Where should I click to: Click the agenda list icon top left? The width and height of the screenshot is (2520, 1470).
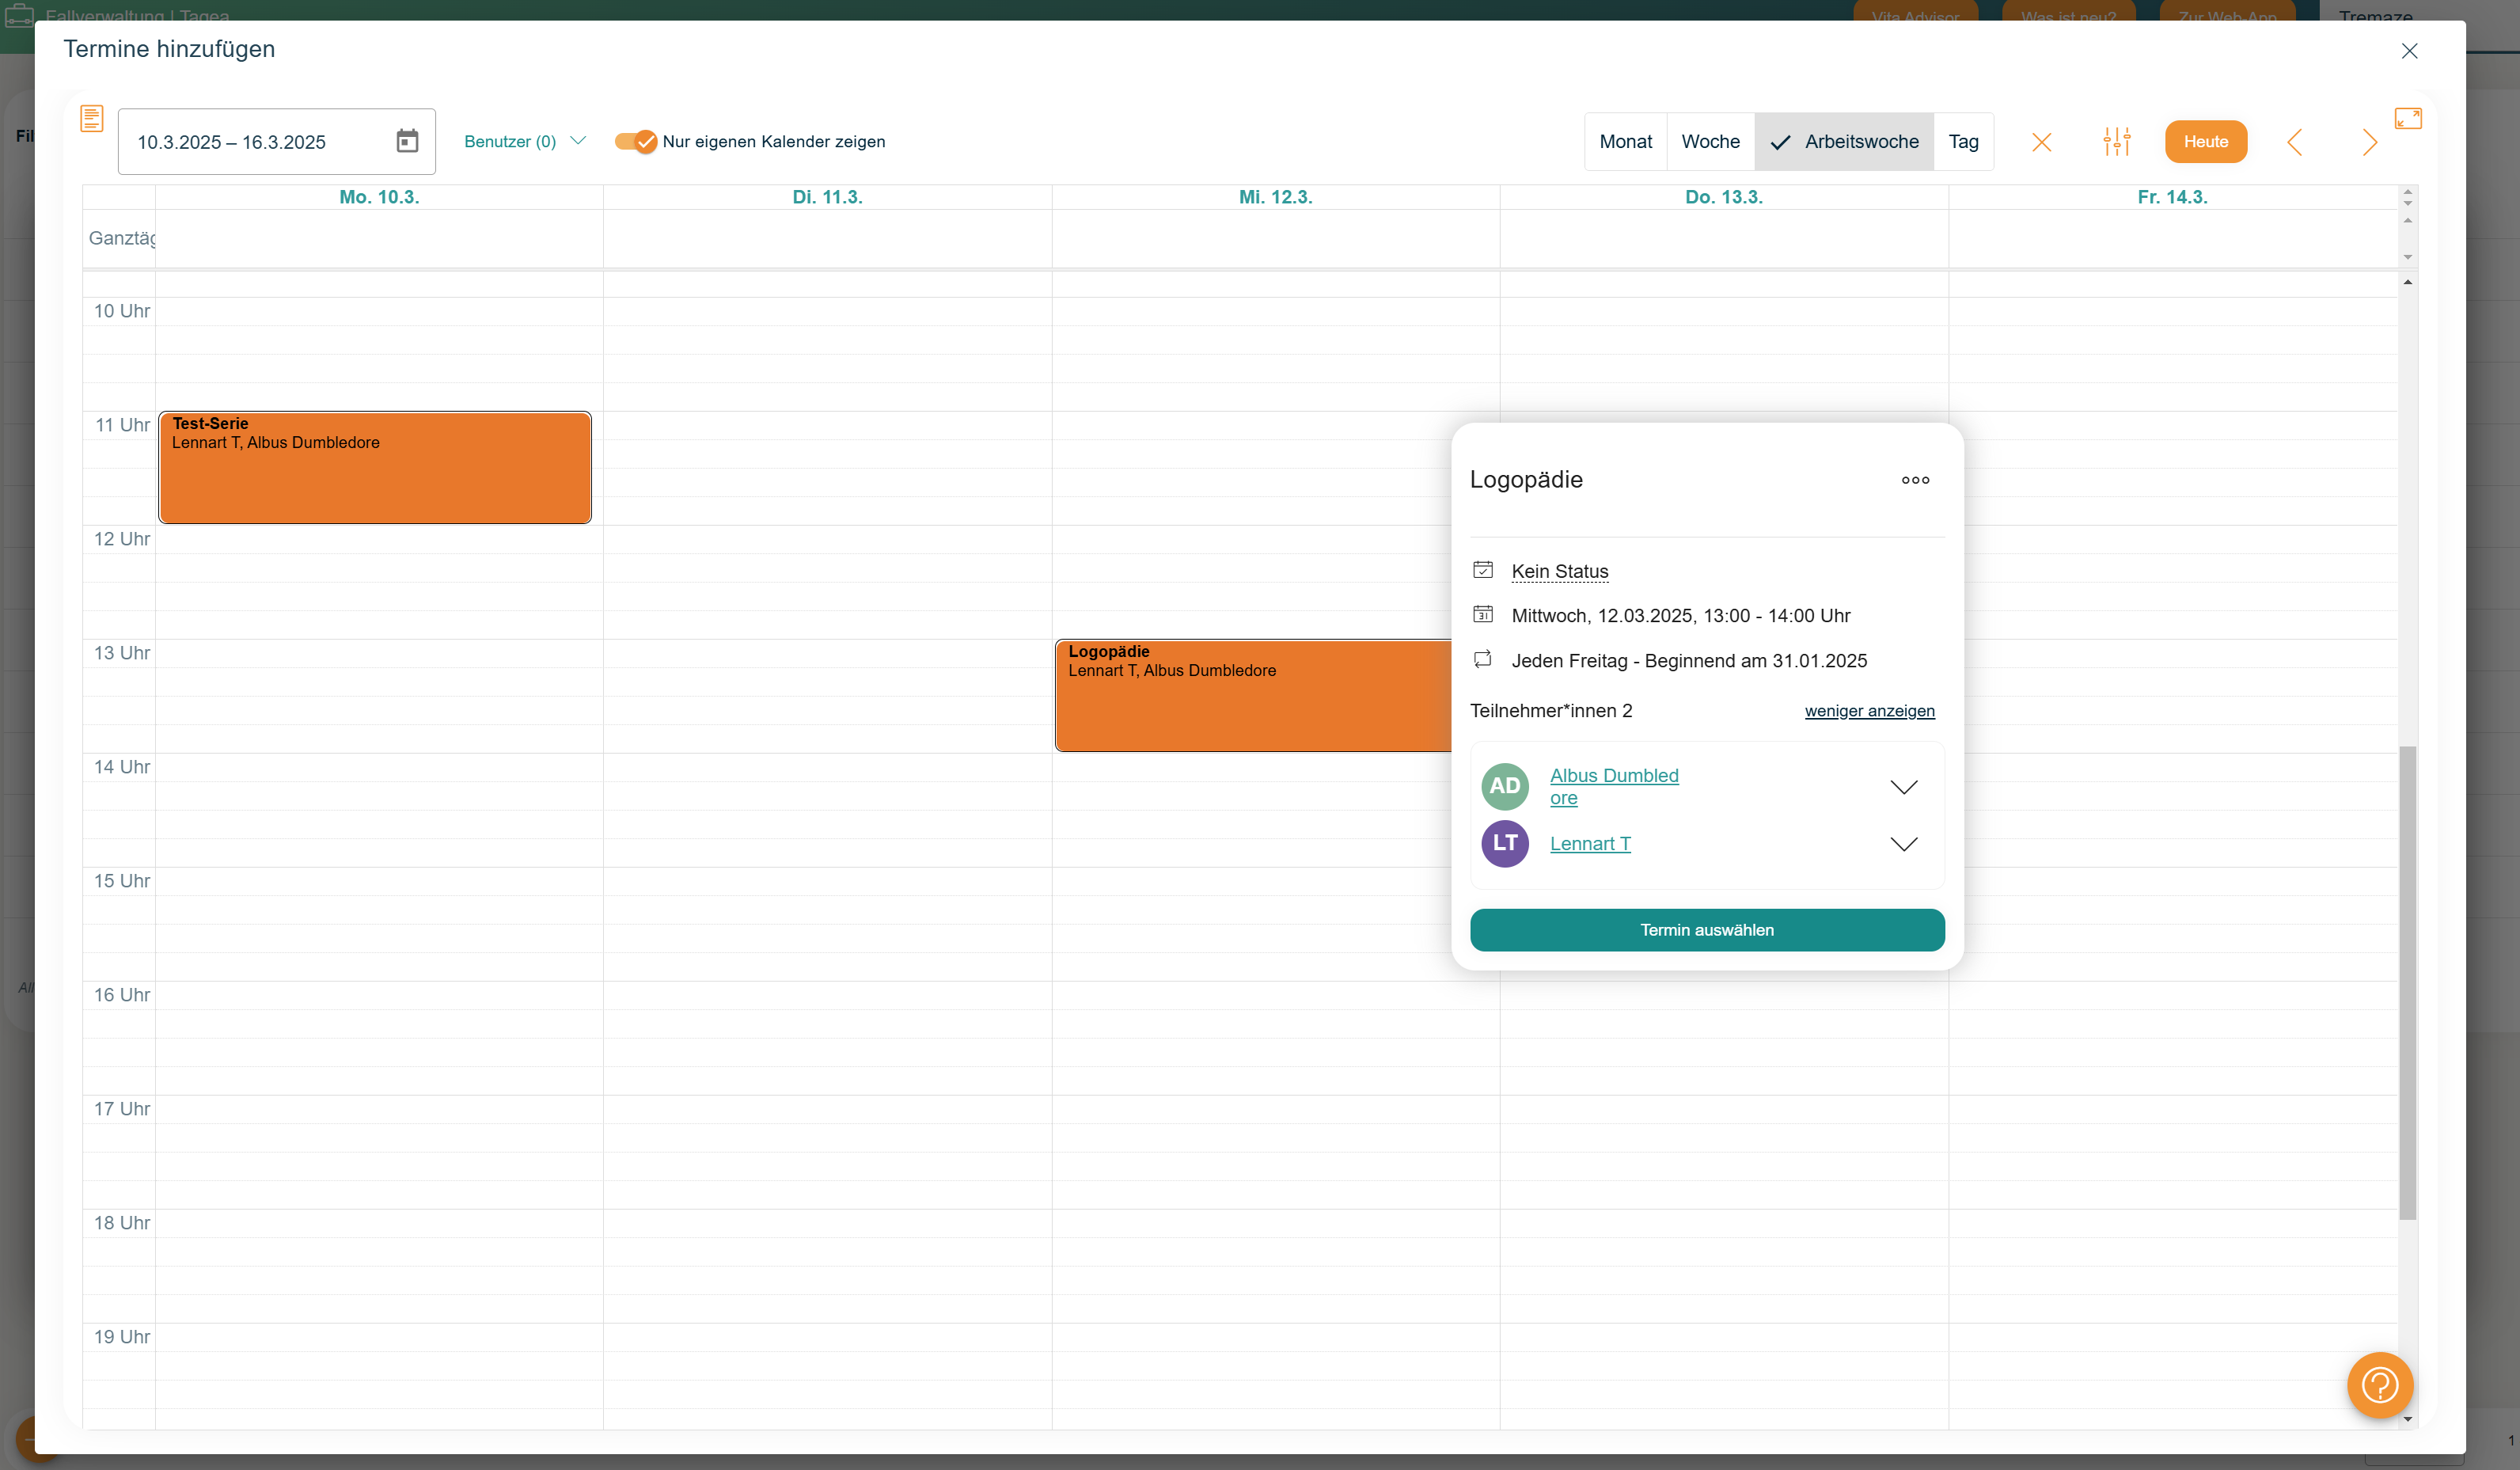pyautogui.click(x=91, y=117)
